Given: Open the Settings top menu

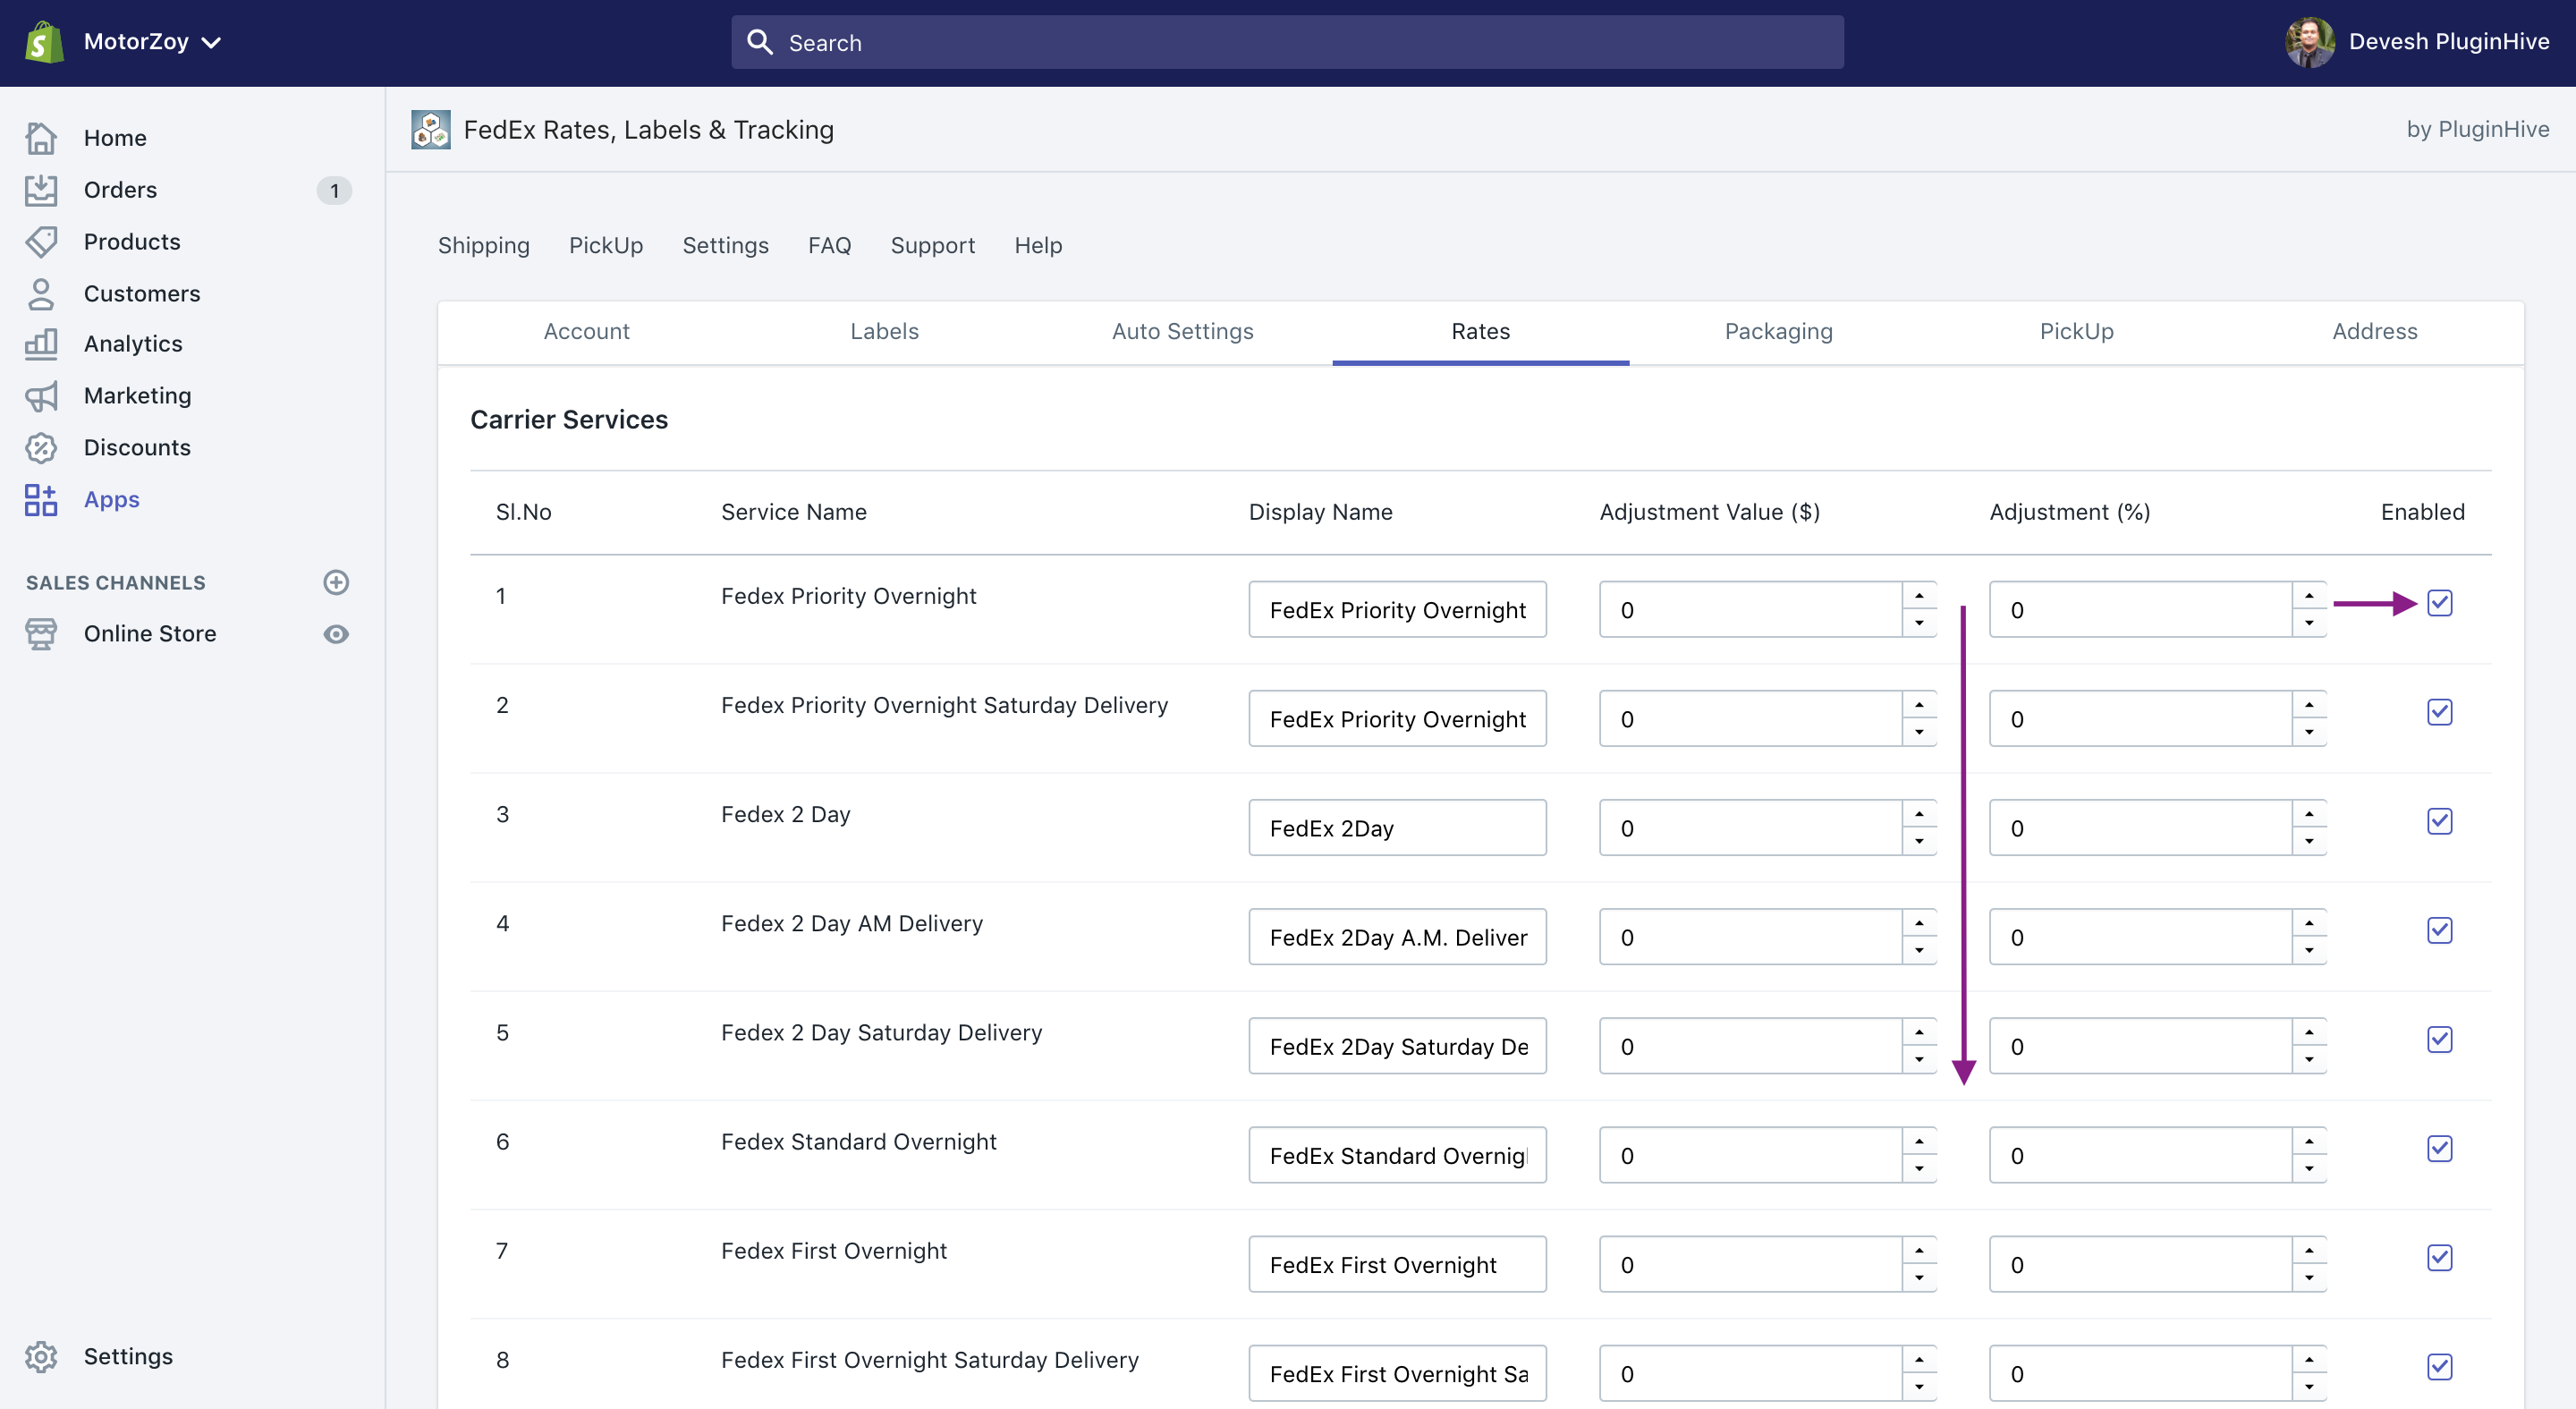Looking at the screenshot, I should pos(725,246).
